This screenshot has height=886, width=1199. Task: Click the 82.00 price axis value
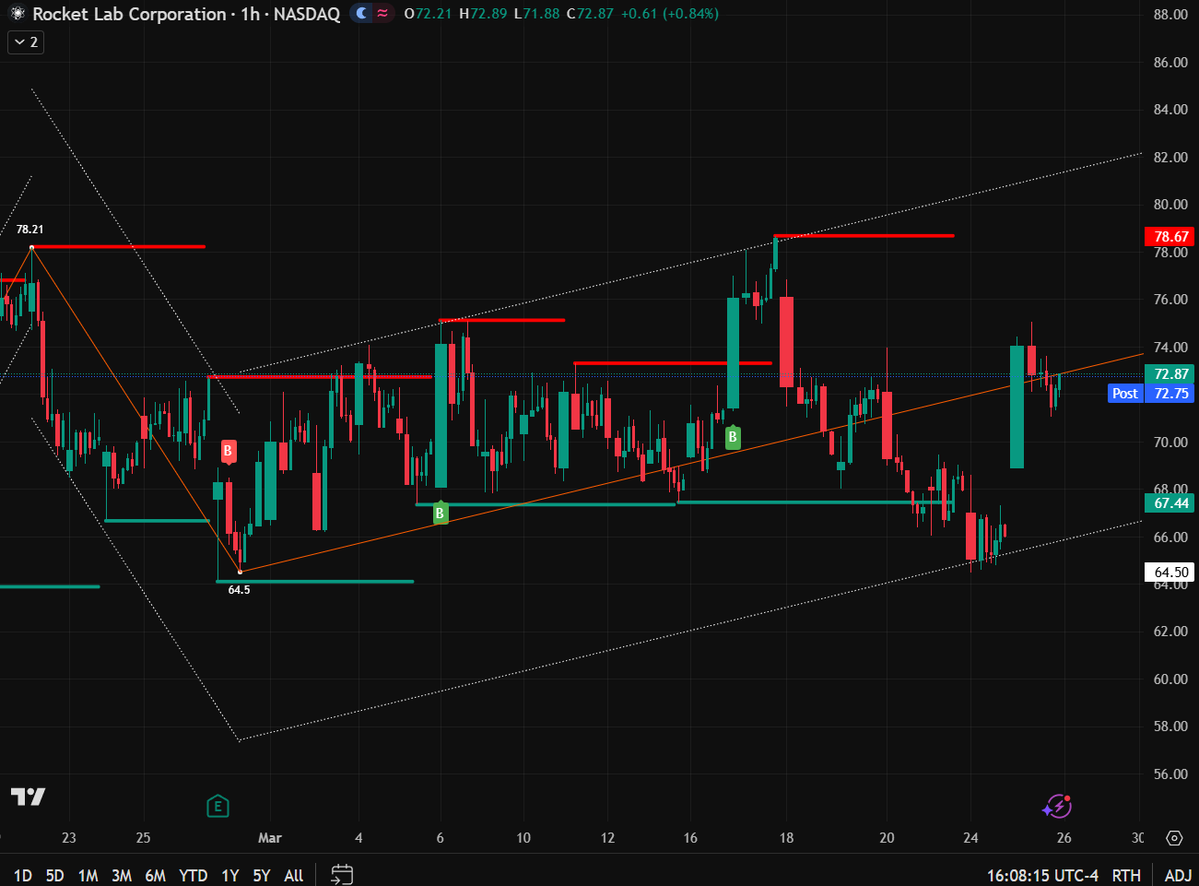1170,157
